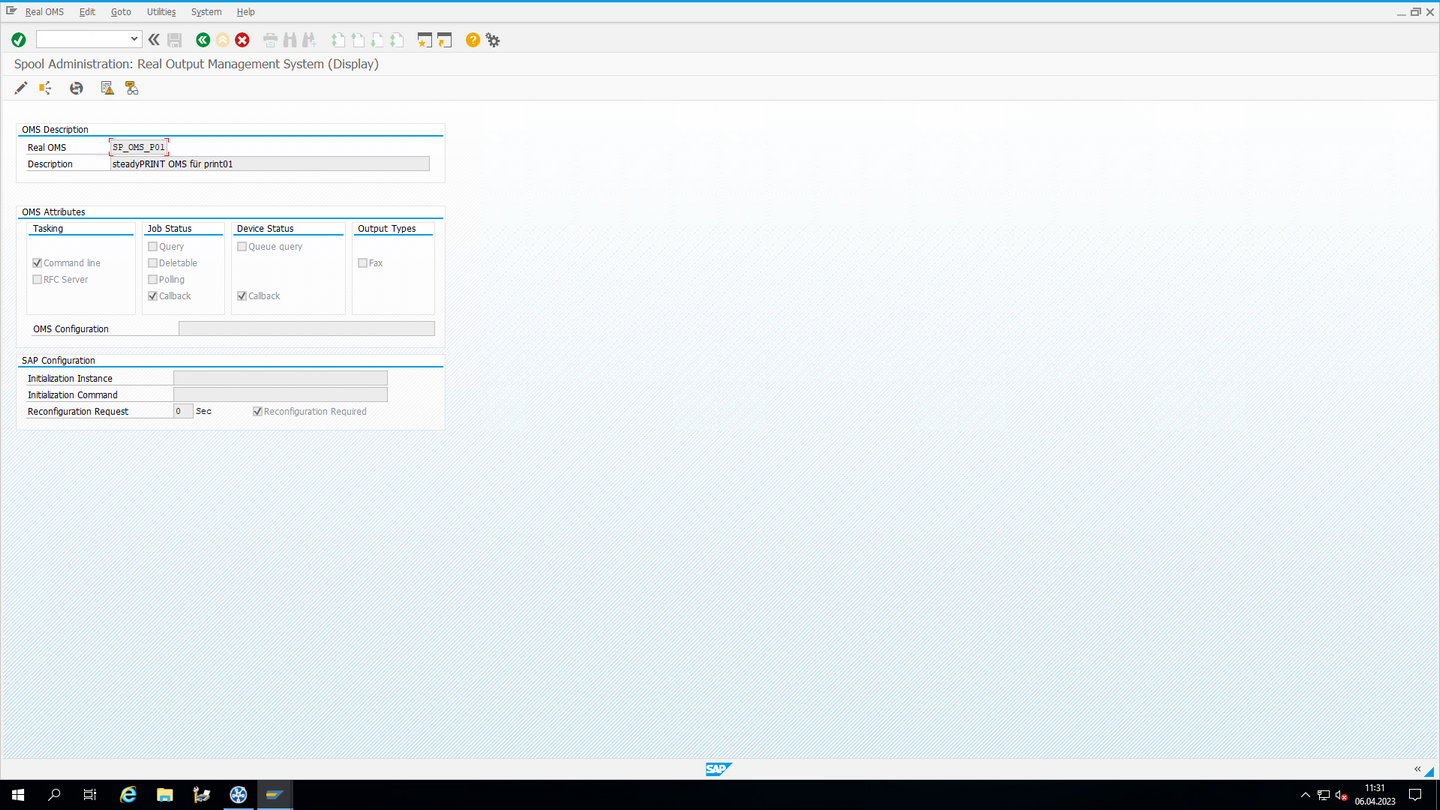Toggle the Queue query checkbox
This screenshot has width=1440, height=810.
tap(242, 247)
